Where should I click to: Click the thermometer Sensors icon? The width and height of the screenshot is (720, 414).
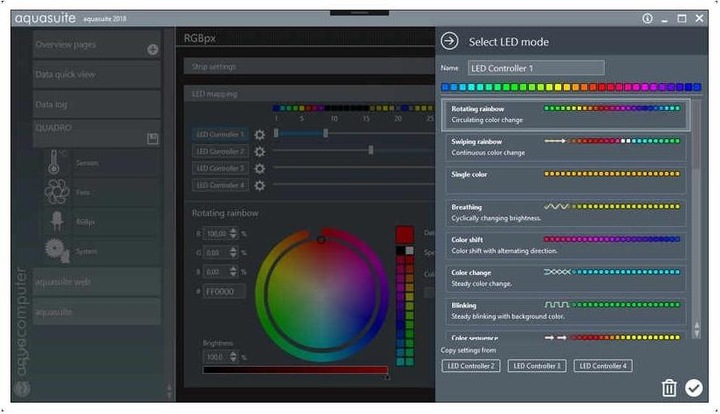pos(54,162)
